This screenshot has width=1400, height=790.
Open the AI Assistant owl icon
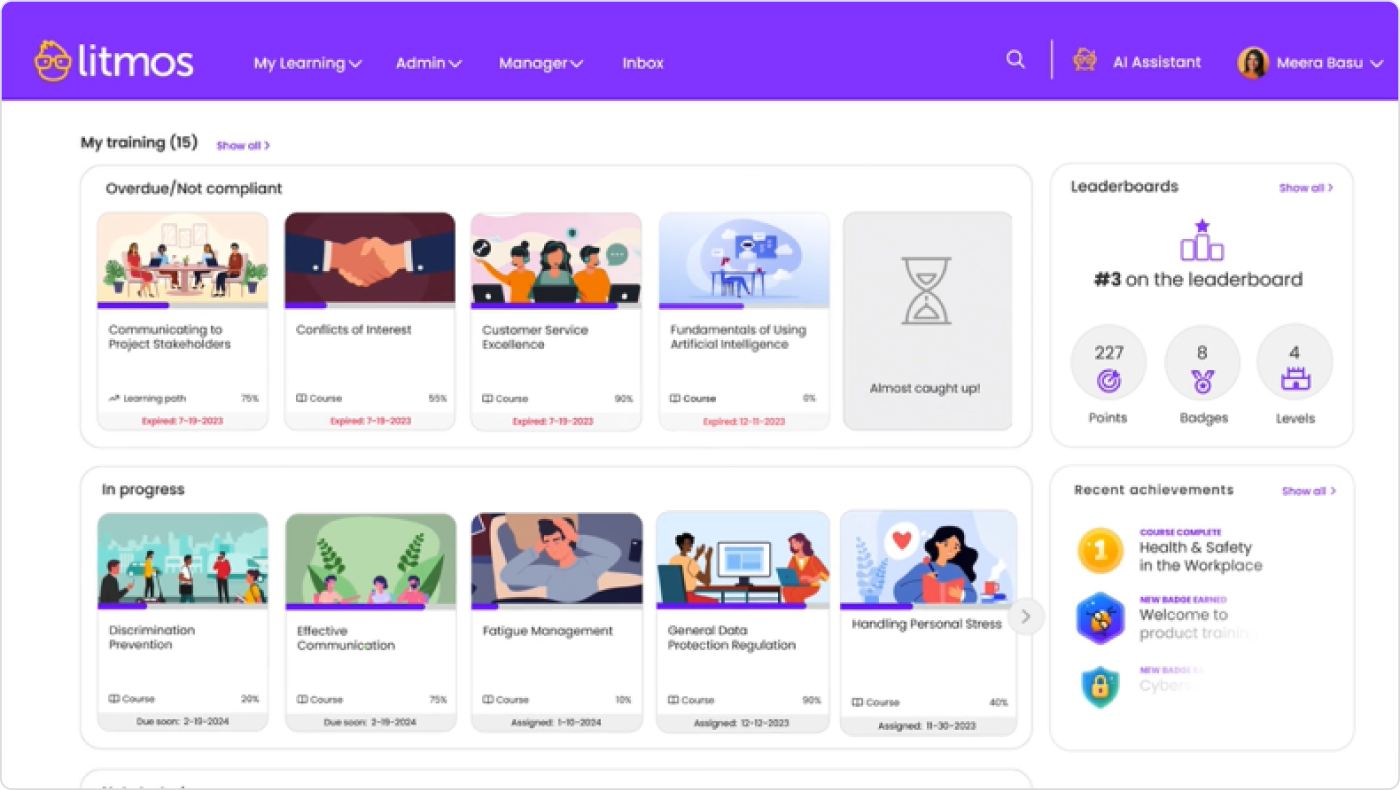tap(1084, 61)
